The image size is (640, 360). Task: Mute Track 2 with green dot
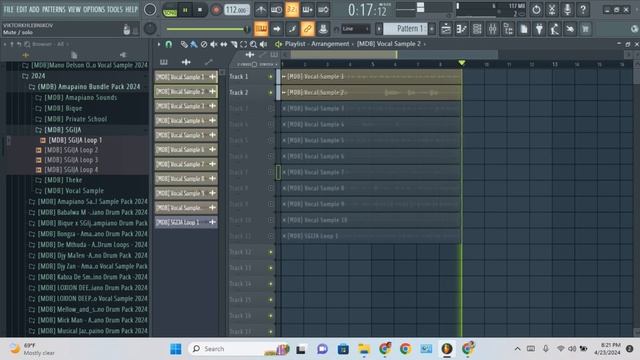pos(270,93)
